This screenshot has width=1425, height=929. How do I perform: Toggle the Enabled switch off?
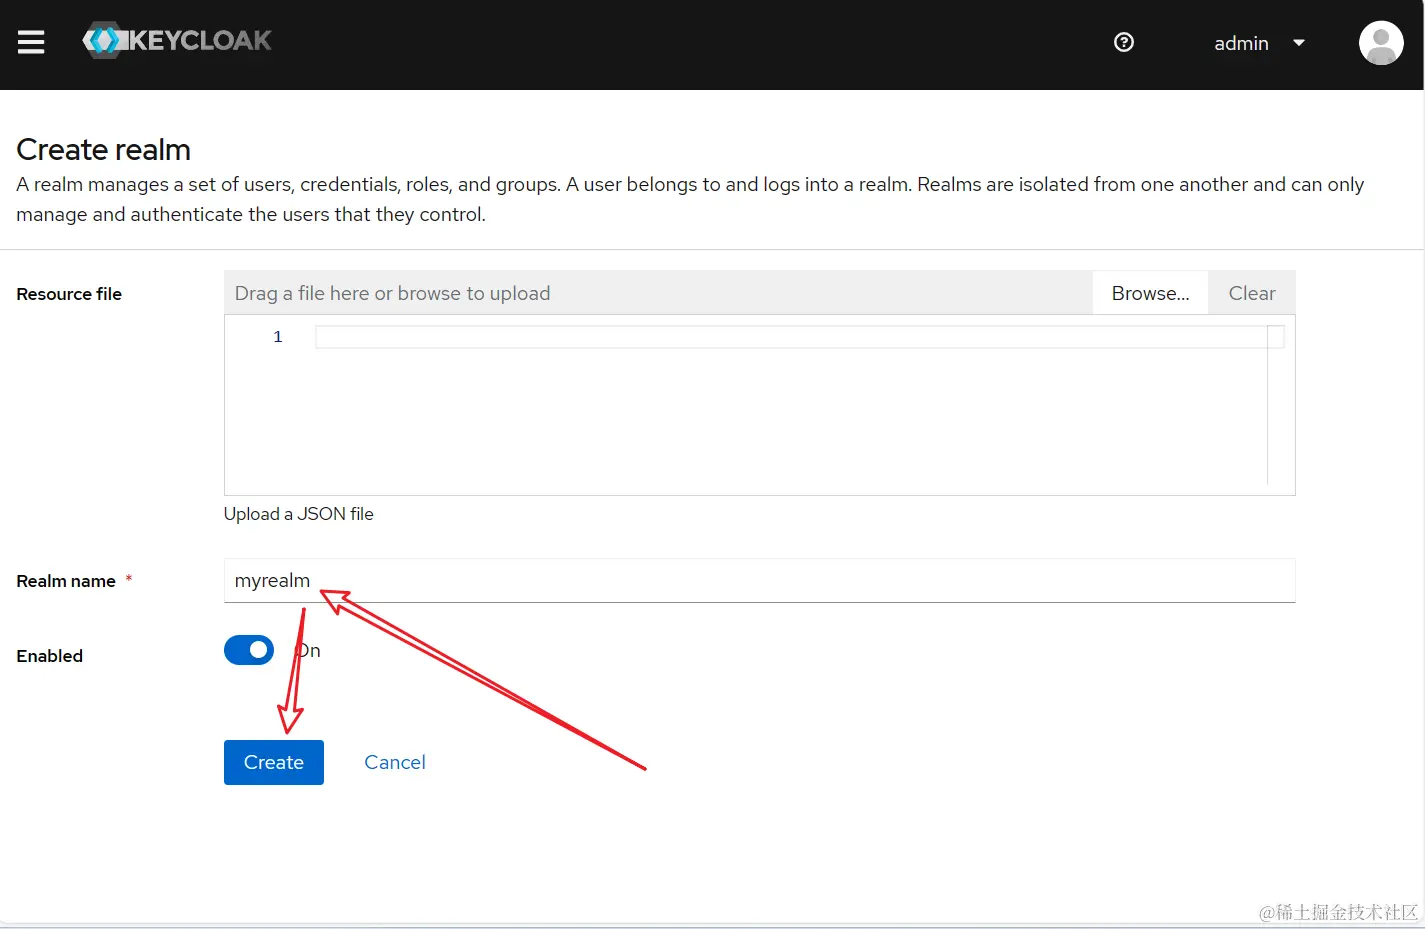249,650
